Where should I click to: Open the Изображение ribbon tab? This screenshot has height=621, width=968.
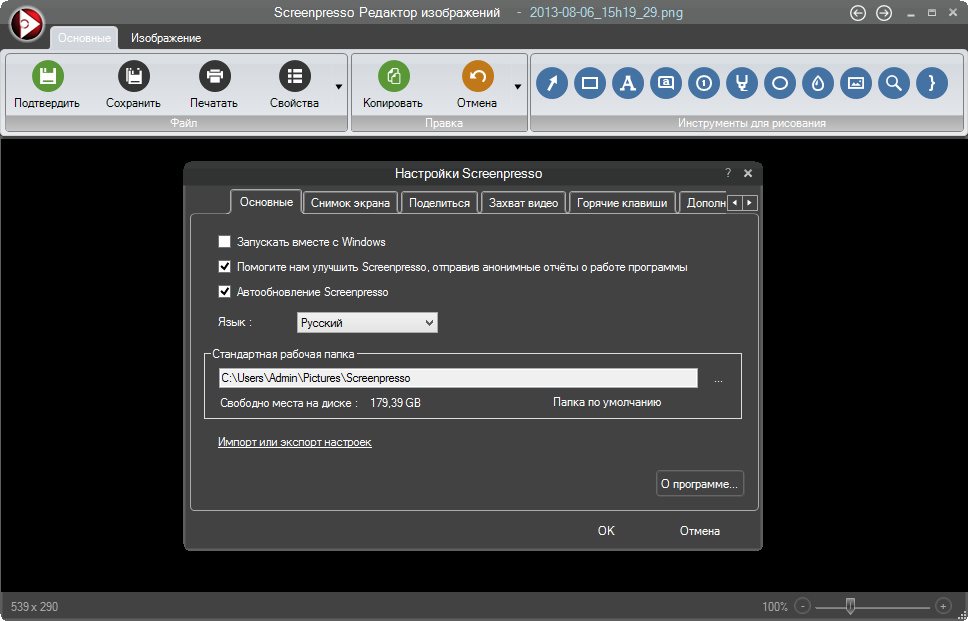pyautogui.click(x=166, y=38)
